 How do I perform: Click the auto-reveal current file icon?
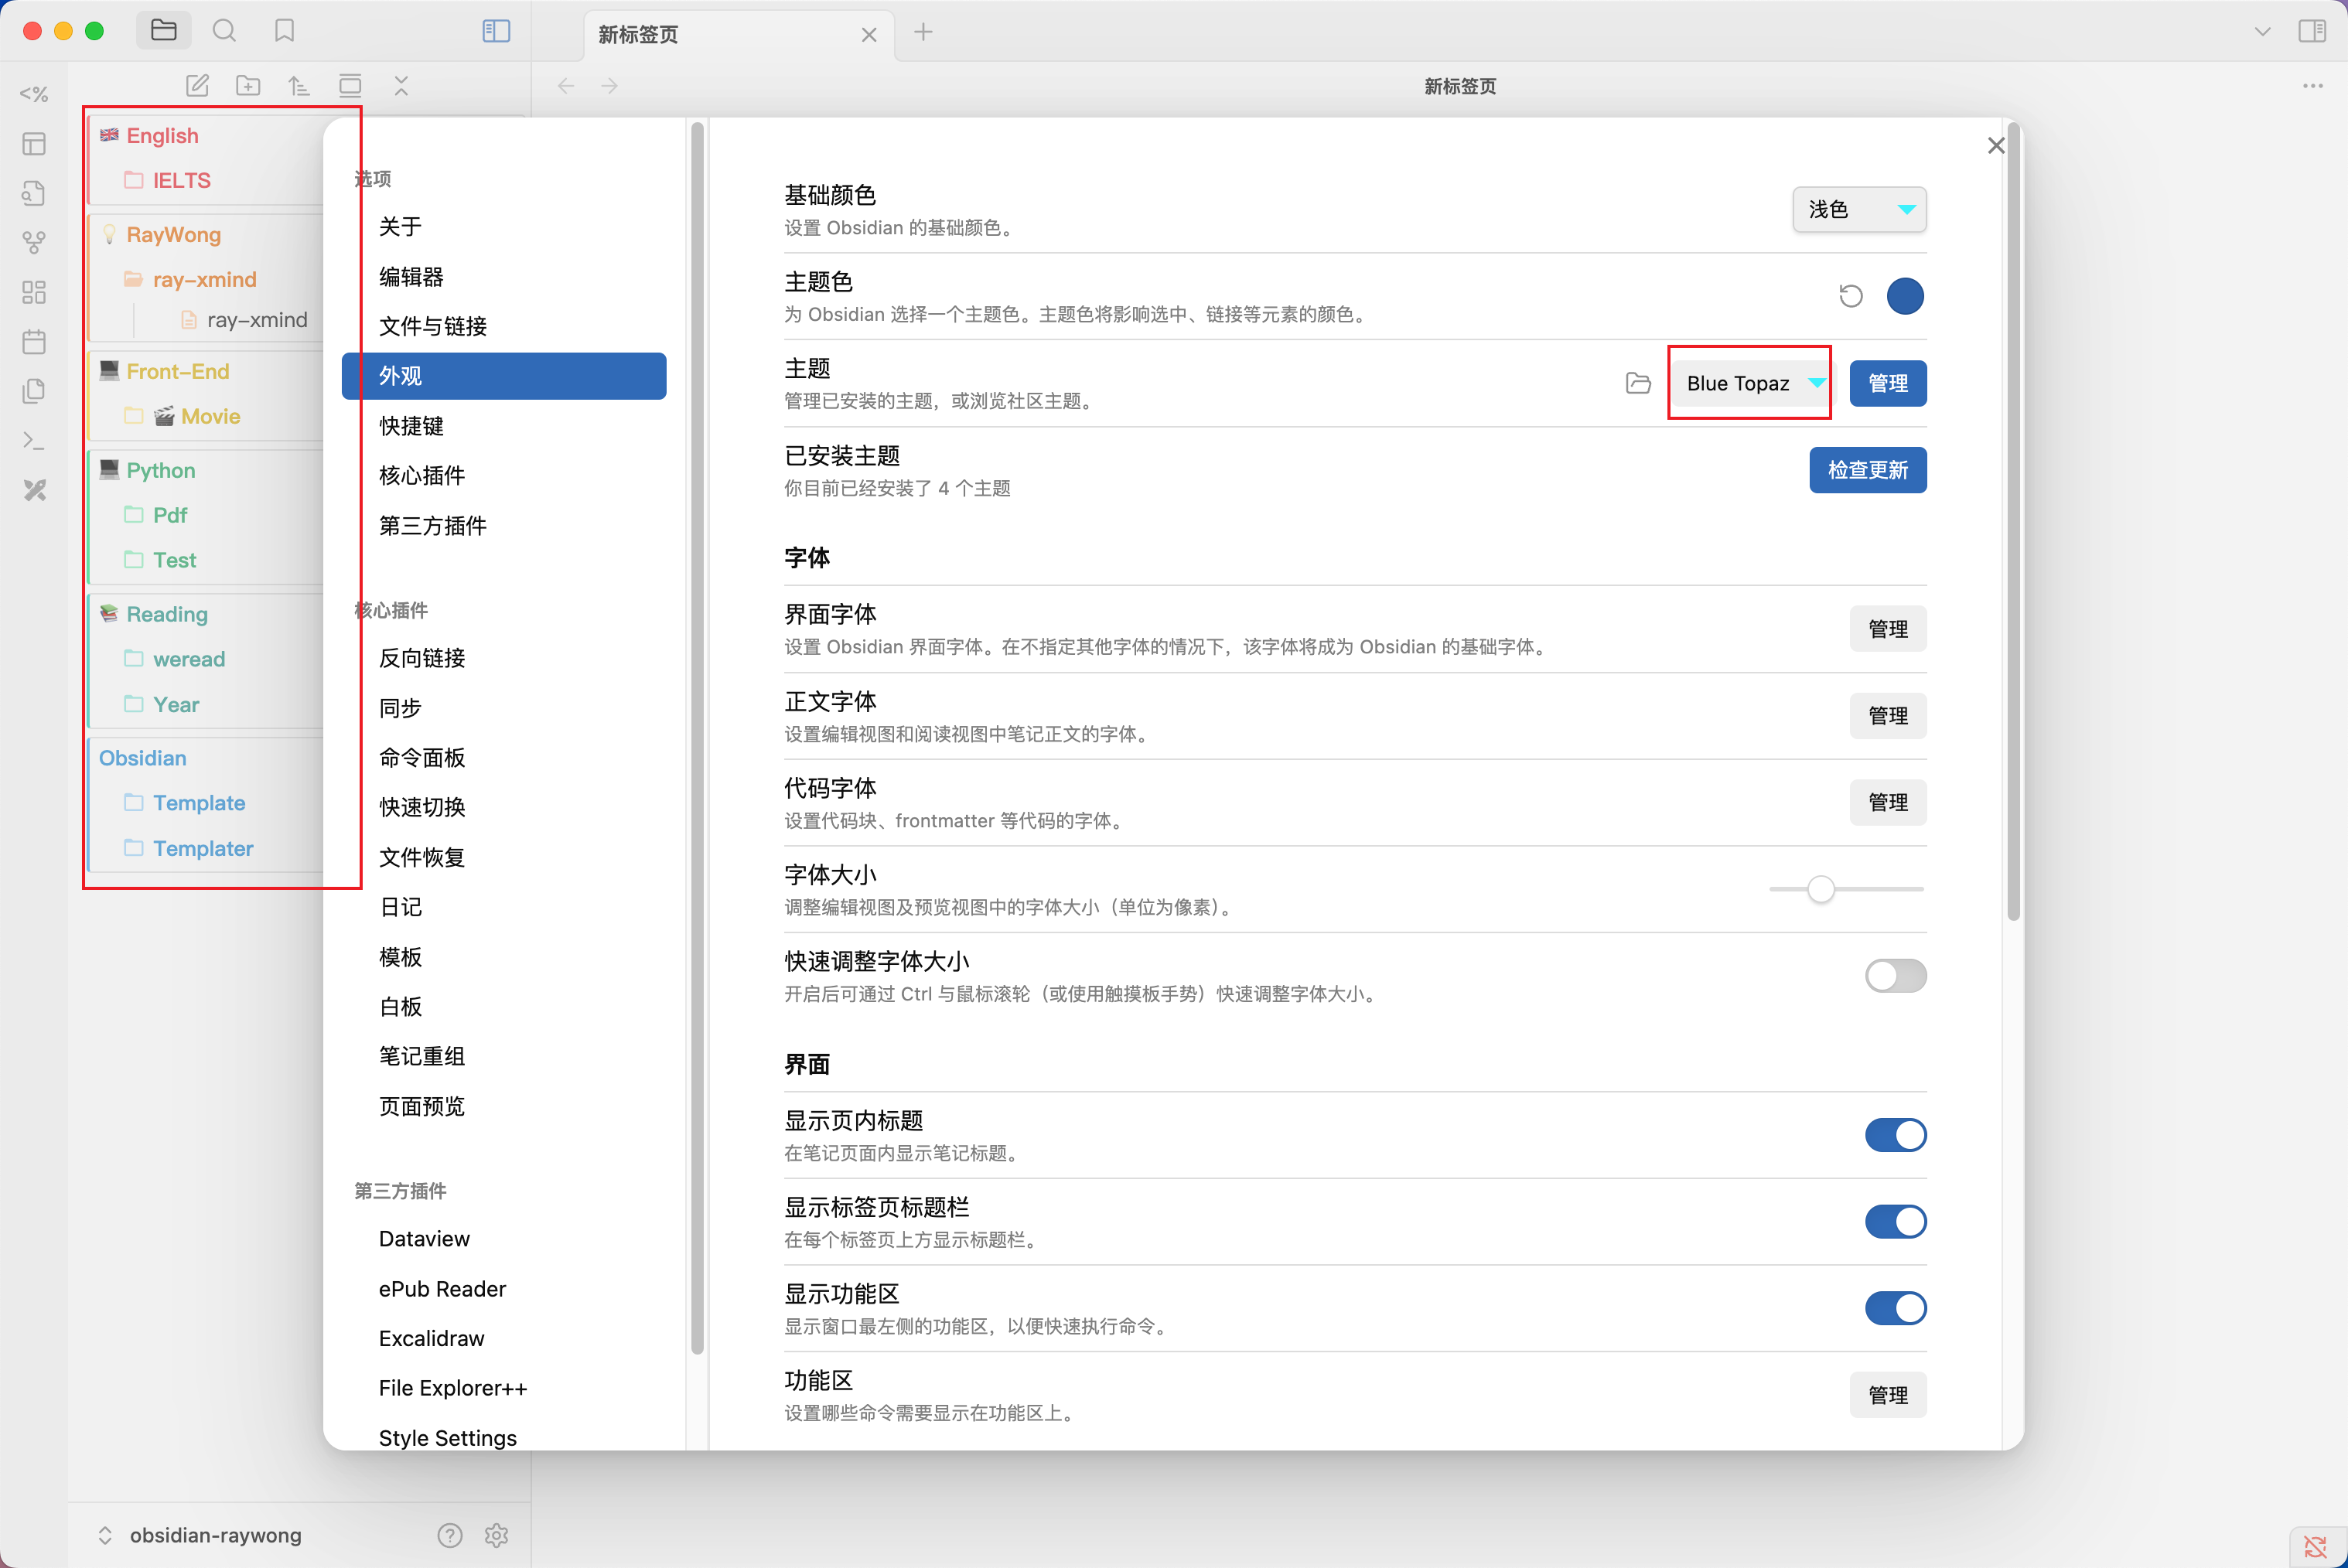coord(350,86)
